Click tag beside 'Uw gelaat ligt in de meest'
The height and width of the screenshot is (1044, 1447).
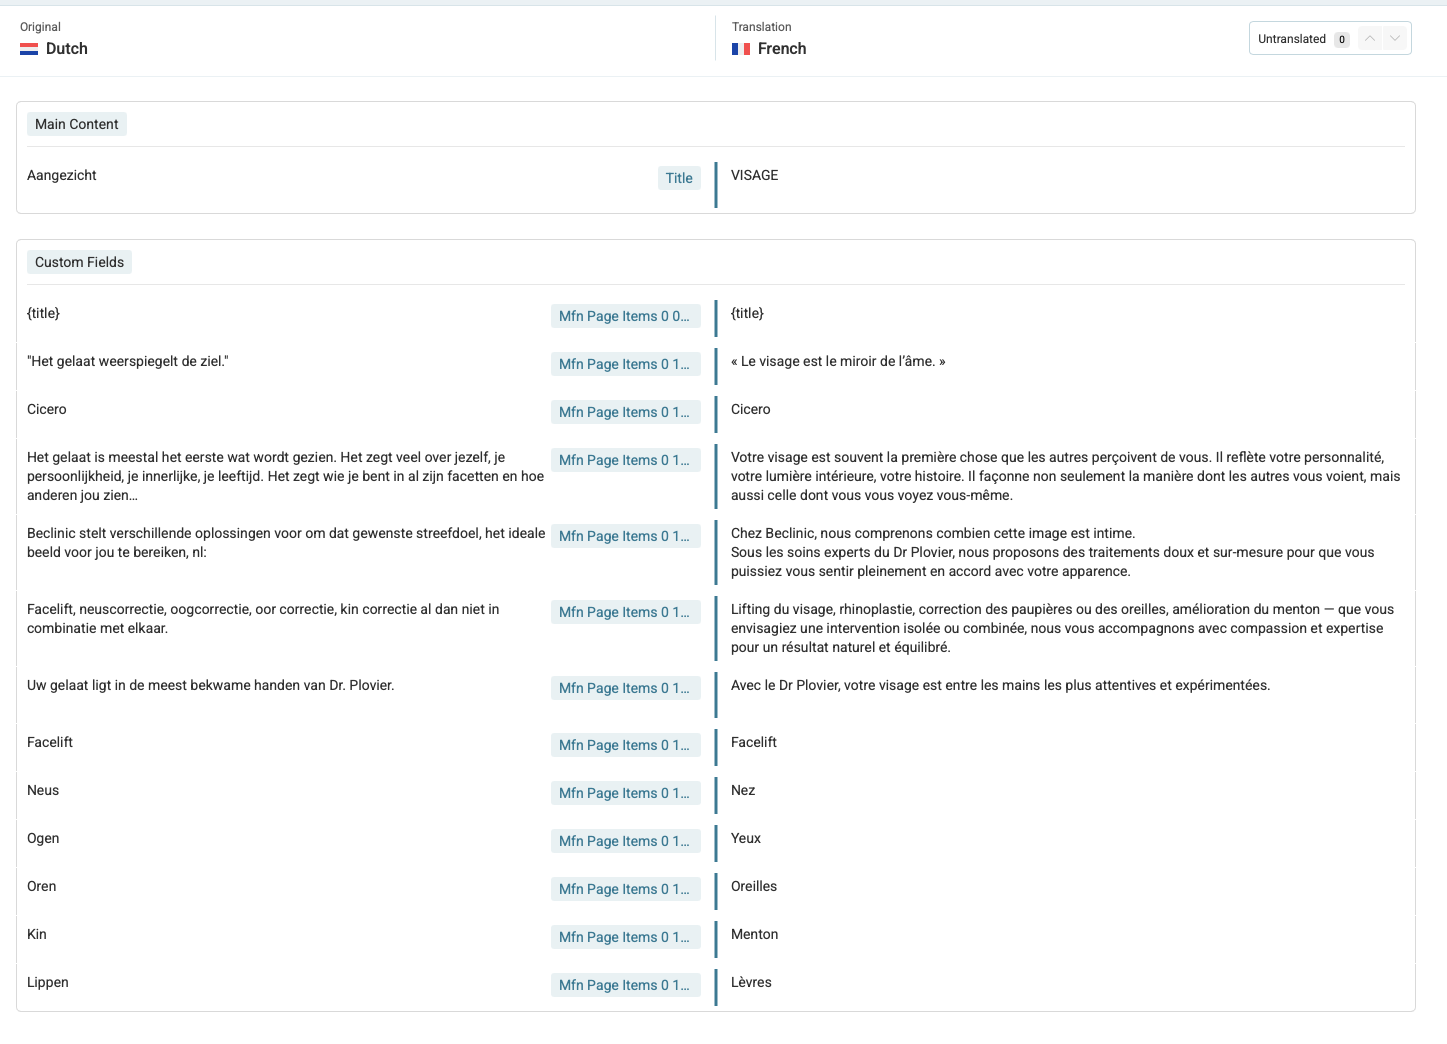coord(626,688)
